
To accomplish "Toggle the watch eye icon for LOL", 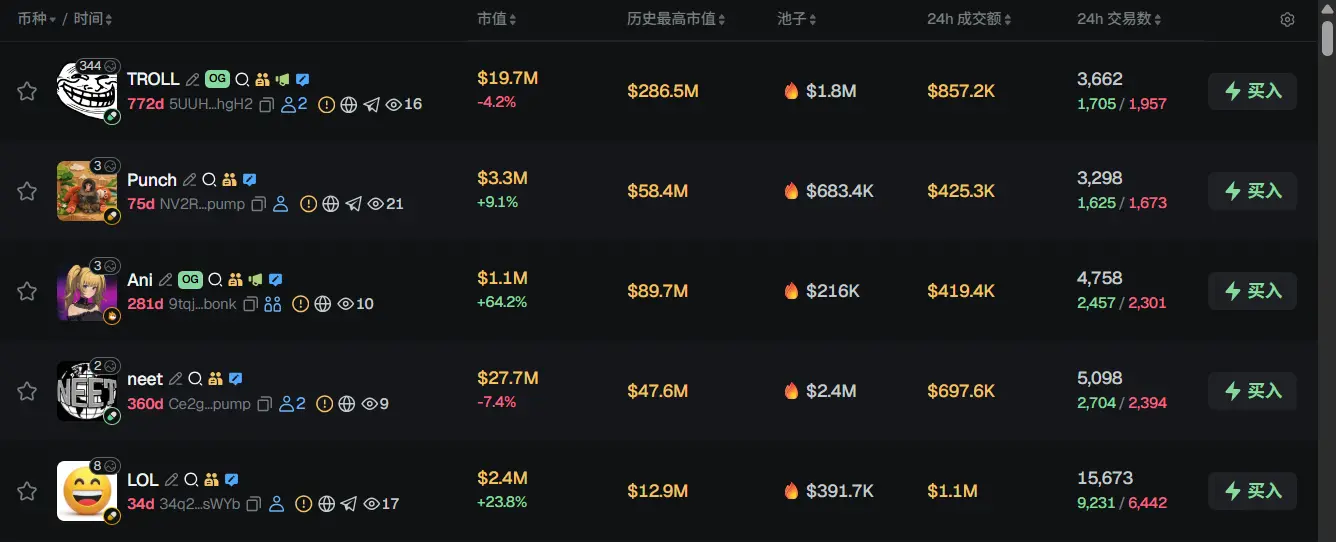I will coord(370,504).
